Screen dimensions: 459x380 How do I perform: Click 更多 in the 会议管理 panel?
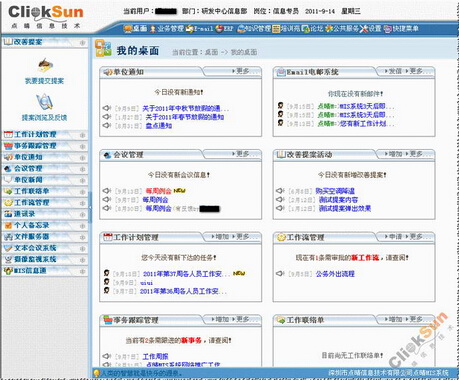pos(245,153)
